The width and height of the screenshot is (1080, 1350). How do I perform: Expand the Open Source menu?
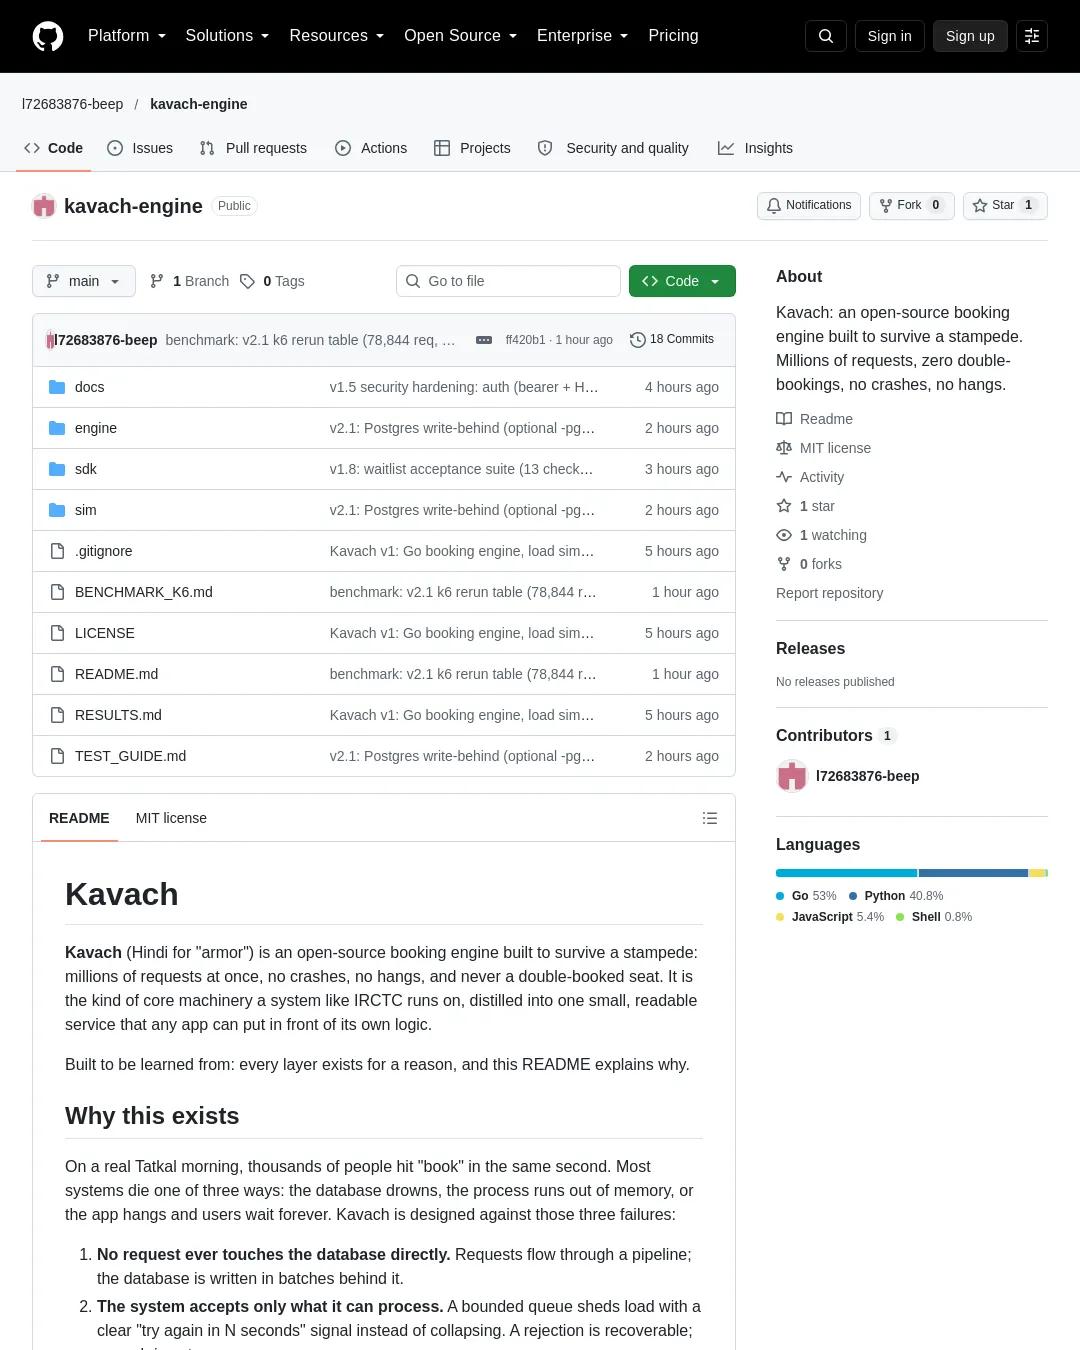coord(460,36)
